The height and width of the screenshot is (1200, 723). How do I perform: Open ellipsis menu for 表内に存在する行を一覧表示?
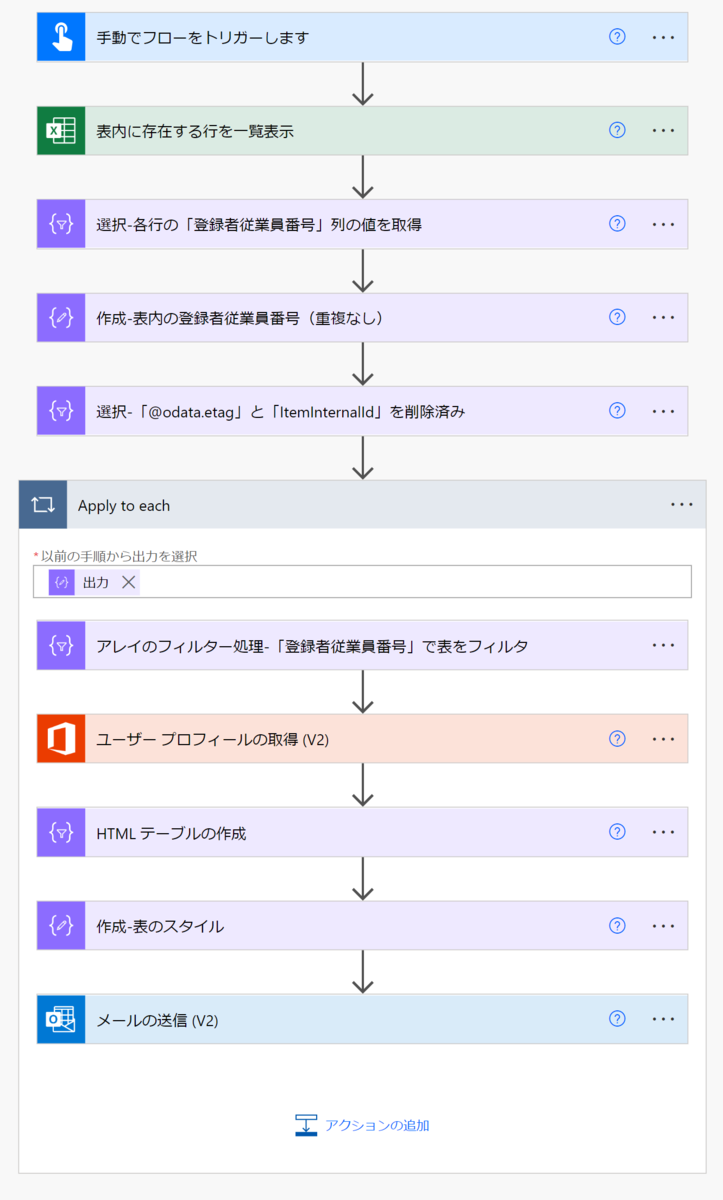tap(664, 130)
